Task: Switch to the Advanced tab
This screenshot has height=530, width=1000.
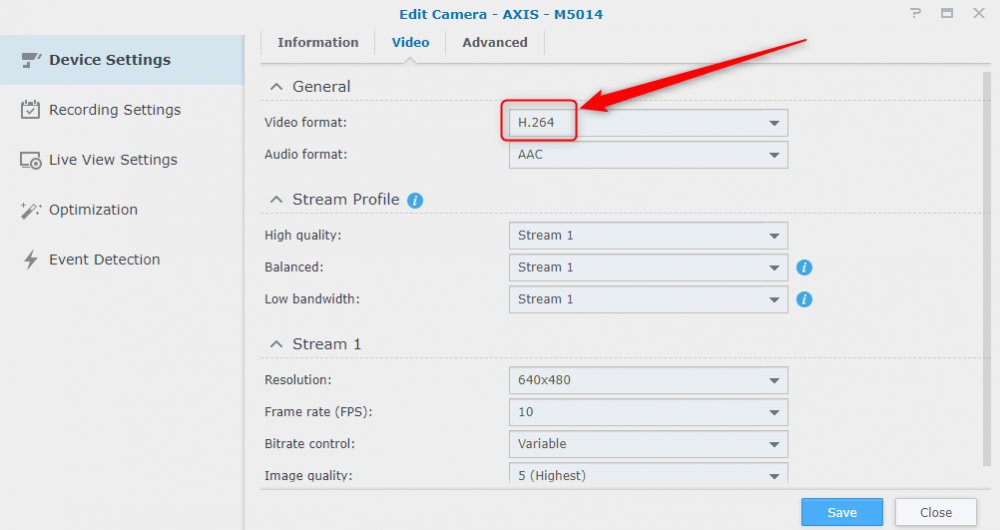Action: 495,43
